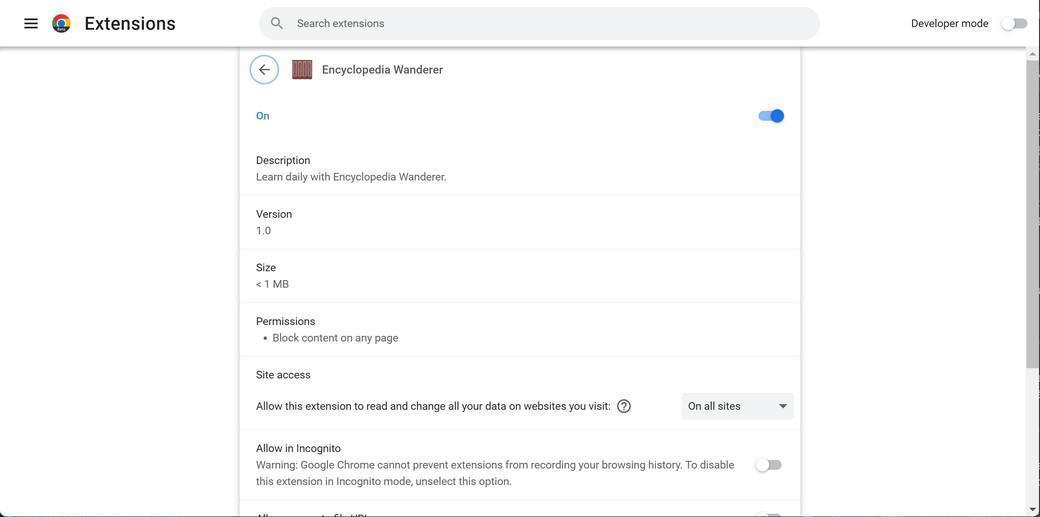The image size is (1040, 517).
Task: Type in Search extensions field
Action: click(550, 23)
